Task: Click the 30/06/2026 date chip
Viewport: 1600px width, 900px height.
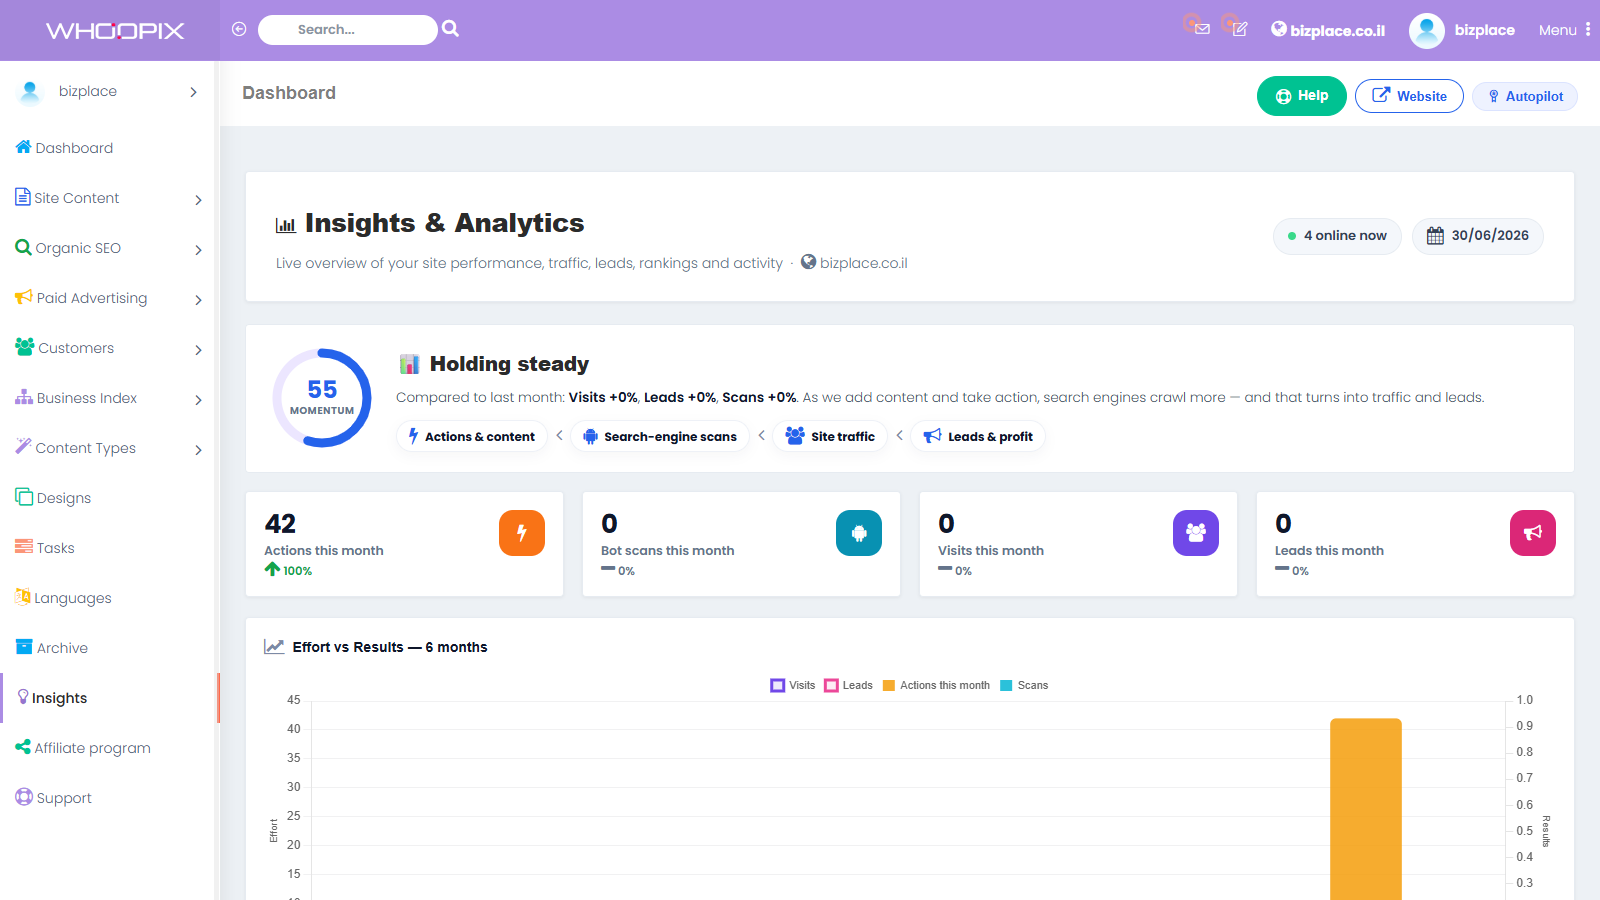Action: (1478, 236)
